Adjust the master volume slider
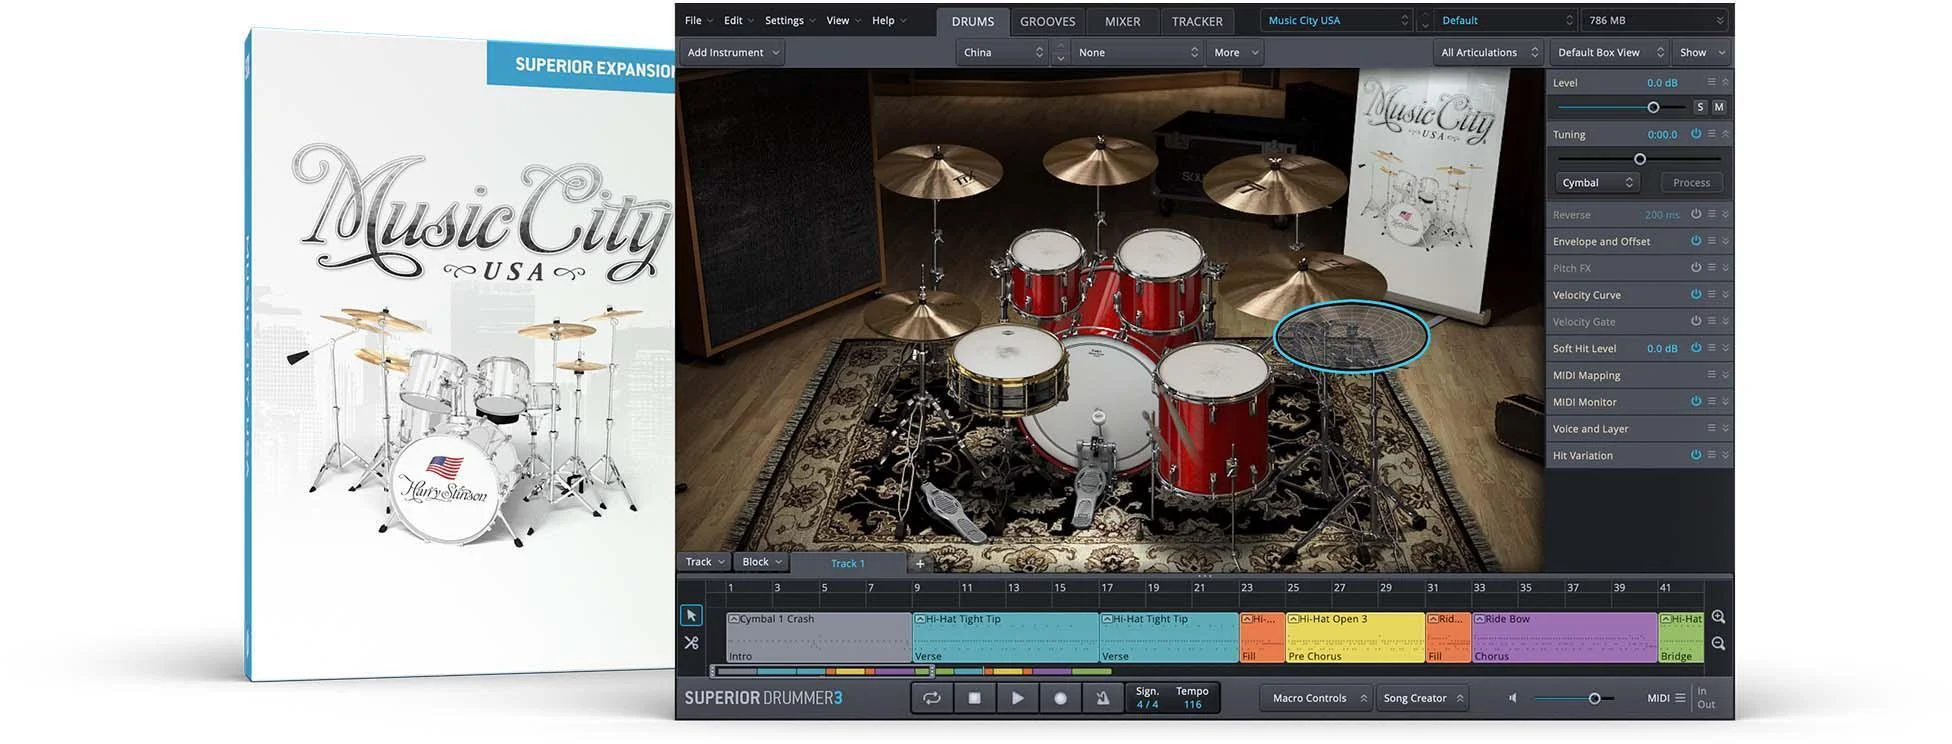Viewport: 1952px width, 744px height. click(1594, 698)
